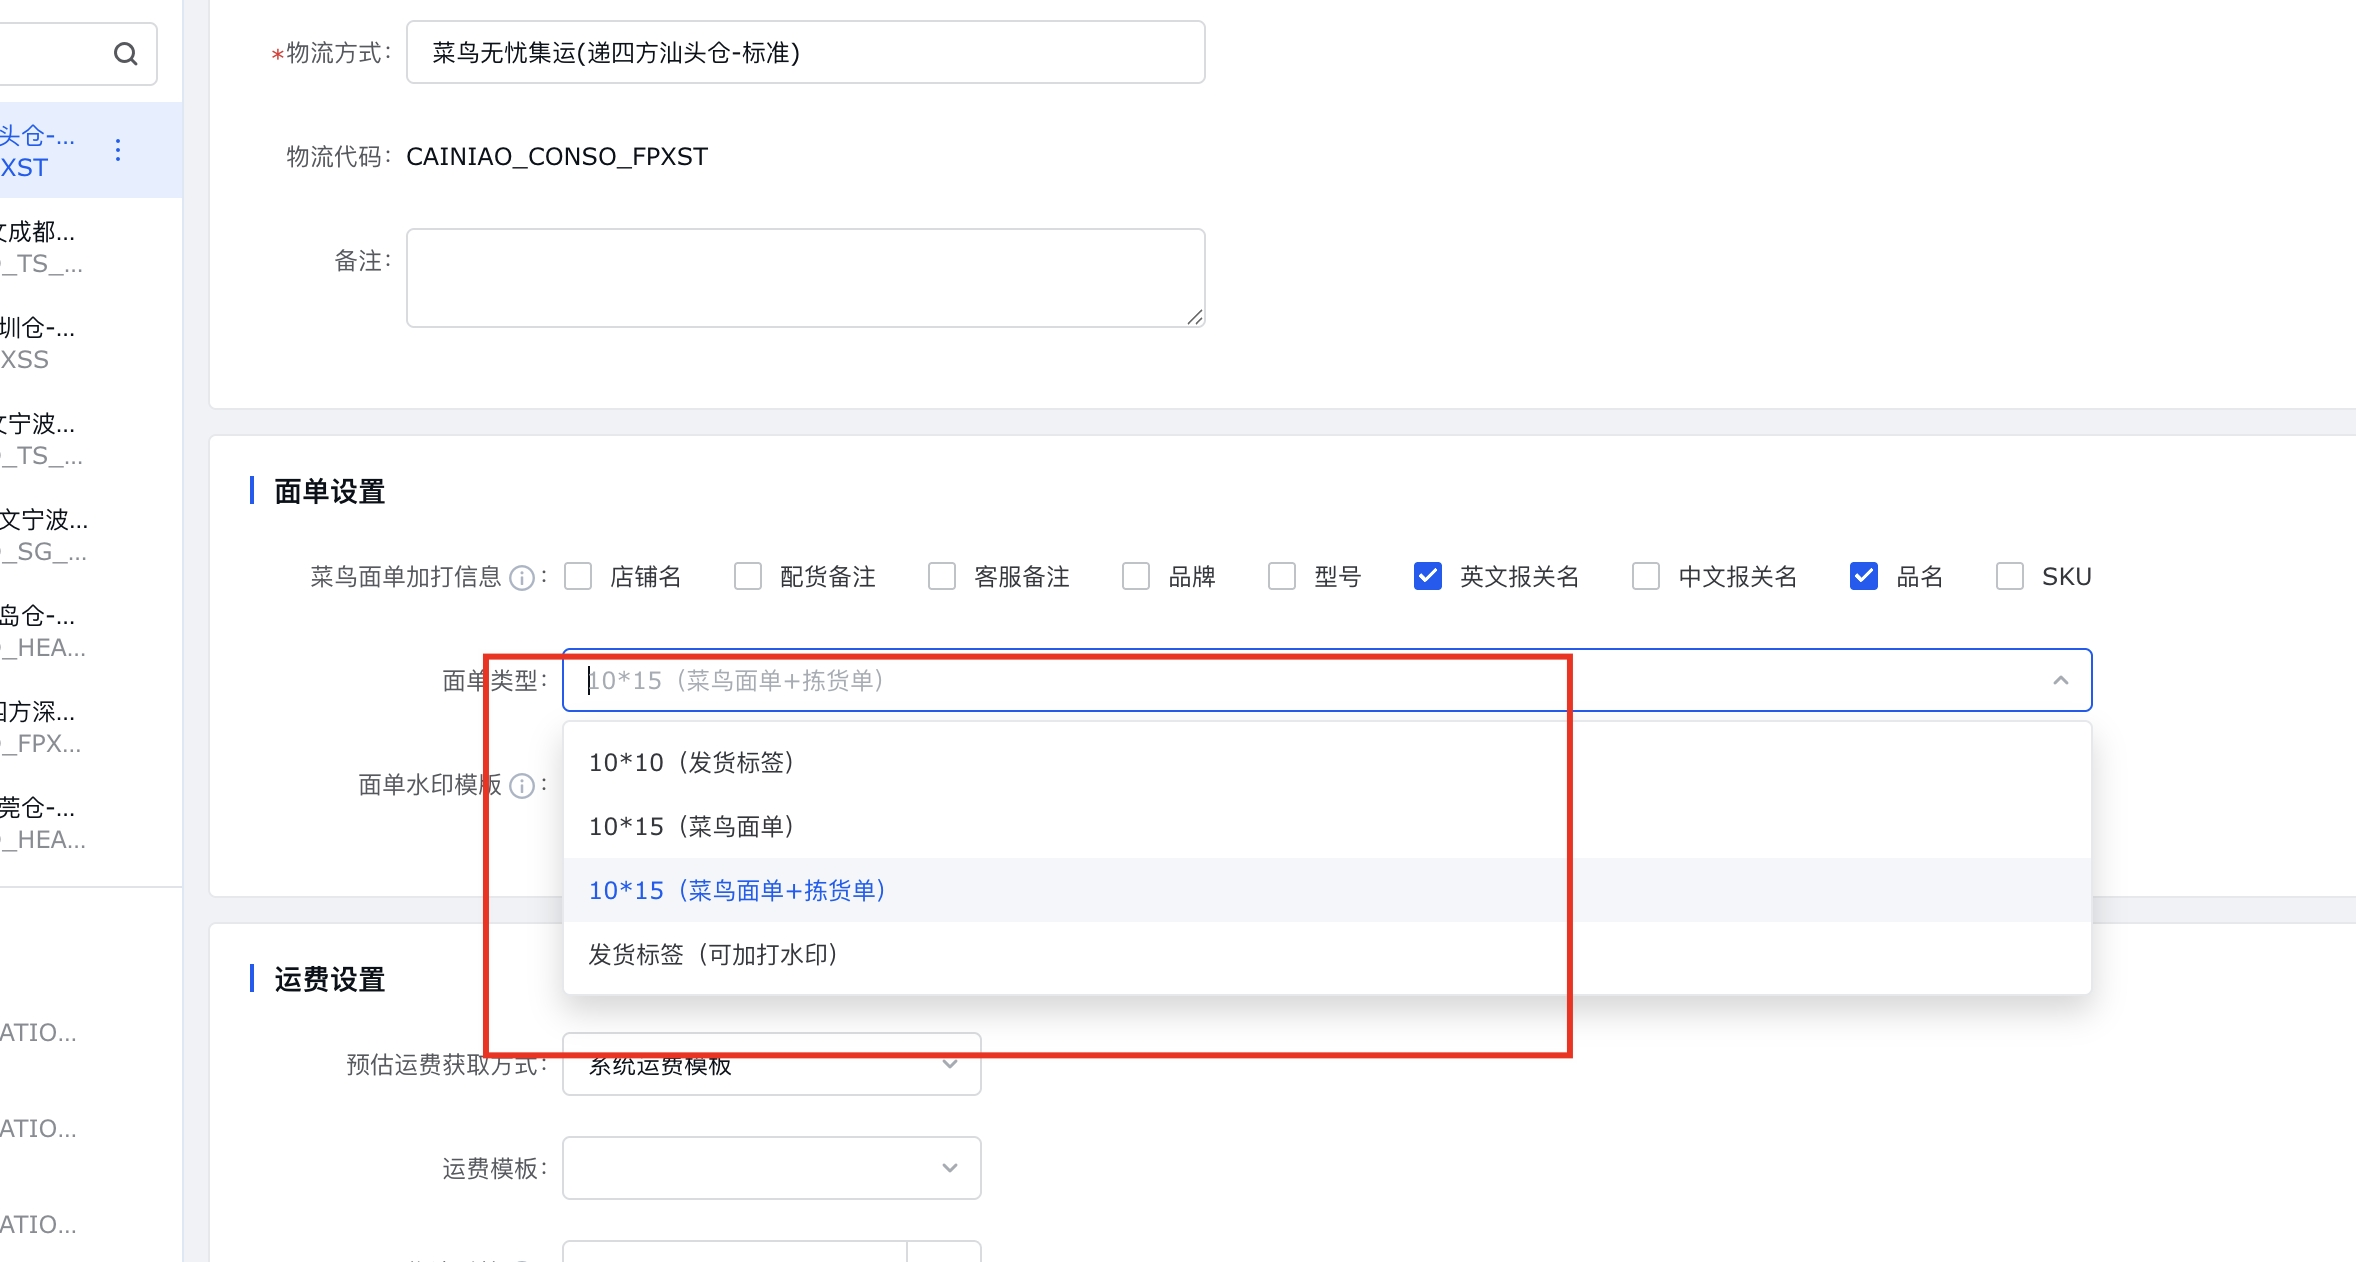Screen dimensions: 2356x1262
Task: Check the 客服备注 checkbox
Action: pos(942,577)
